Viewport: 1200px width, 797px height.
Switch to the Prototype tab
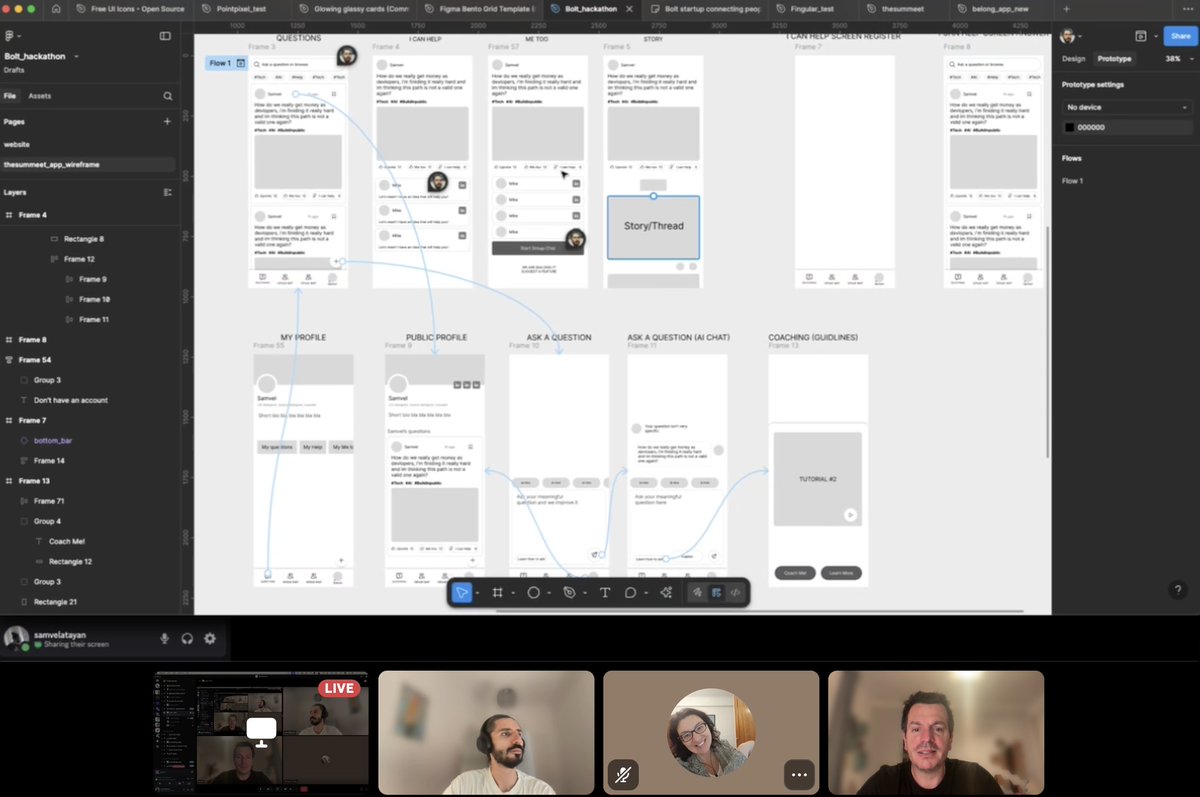pyautogui.click(x=1113, y=59)
